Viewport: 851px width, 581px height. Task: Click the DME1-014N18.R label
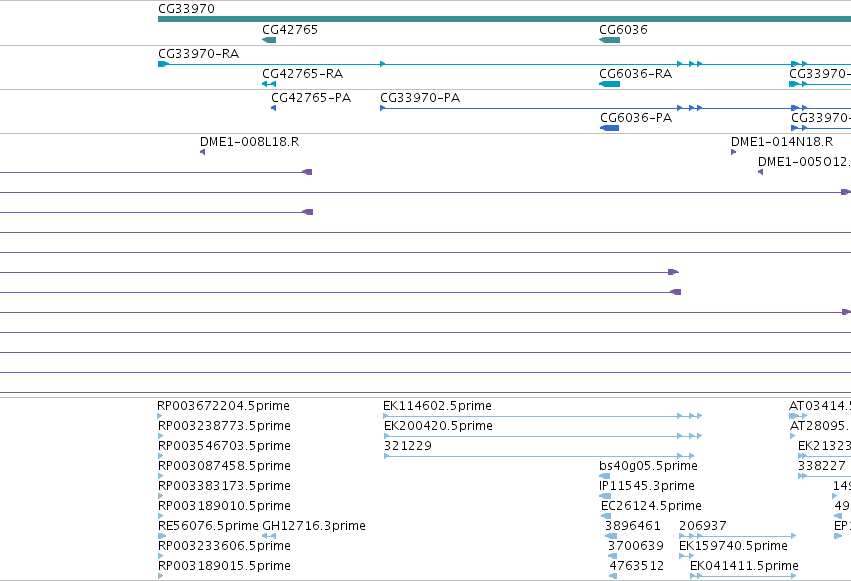[x=782, y=142]
